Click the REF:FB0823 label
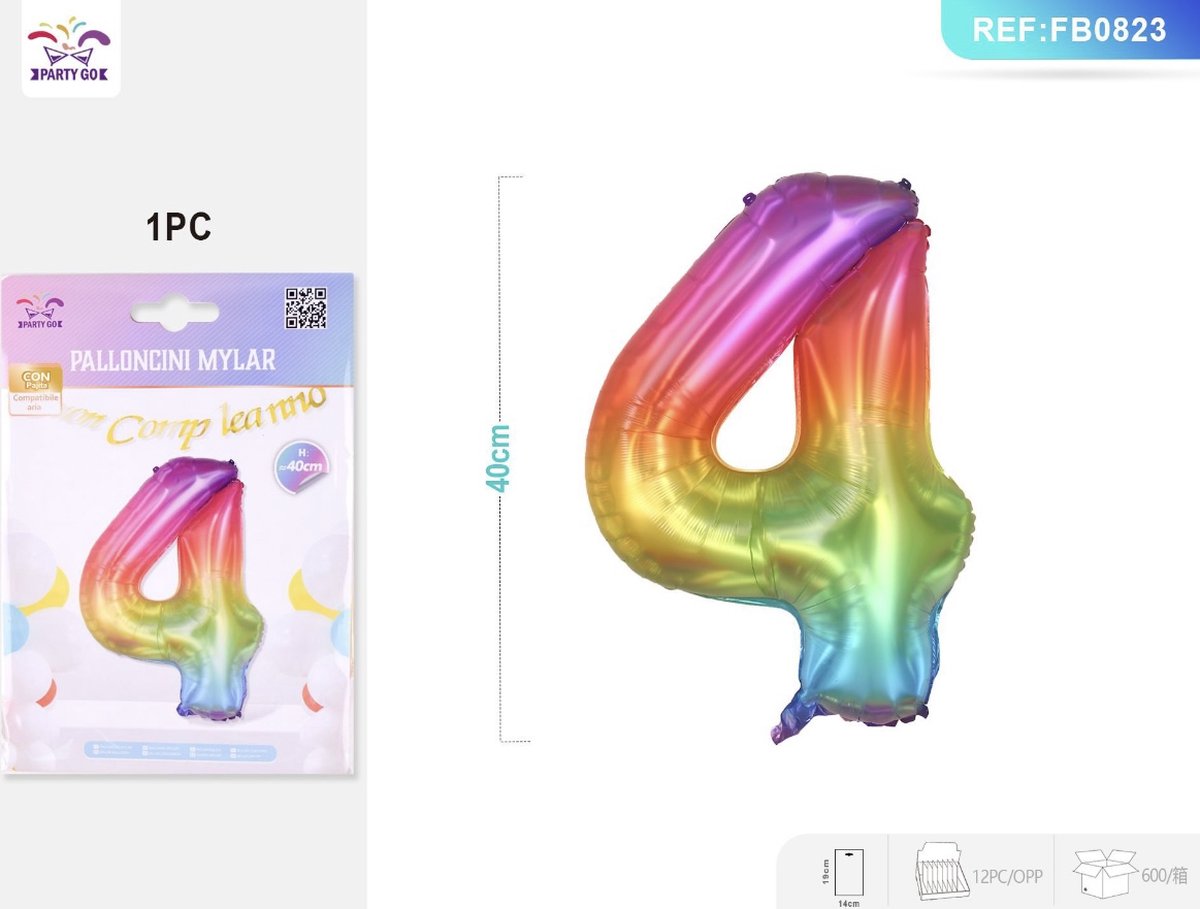The image size is (1200, 909). click(1070, 29)
